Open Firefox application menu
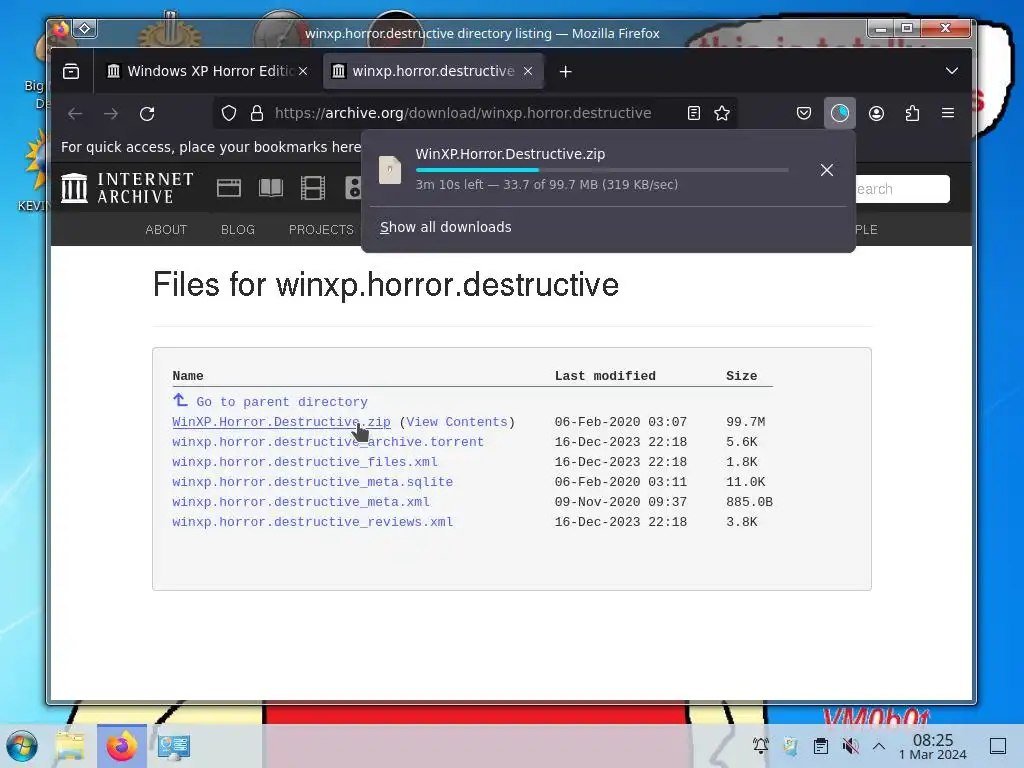This screenshot has width=1024, height=768. pyautogui.click(x=948, y=113)
